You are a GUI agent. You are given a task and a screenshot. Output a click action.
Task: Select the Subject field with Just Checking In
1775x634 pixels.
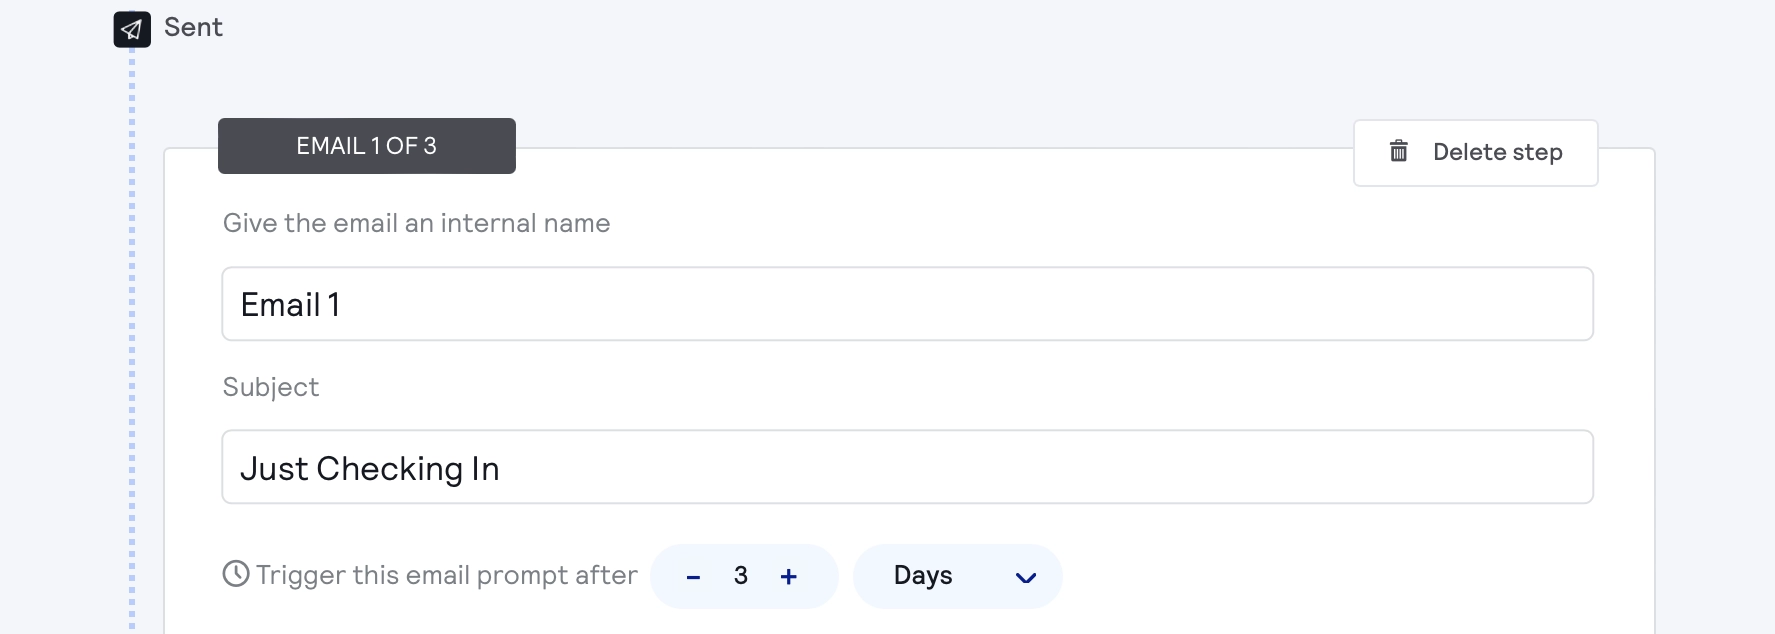coord(905,466)
